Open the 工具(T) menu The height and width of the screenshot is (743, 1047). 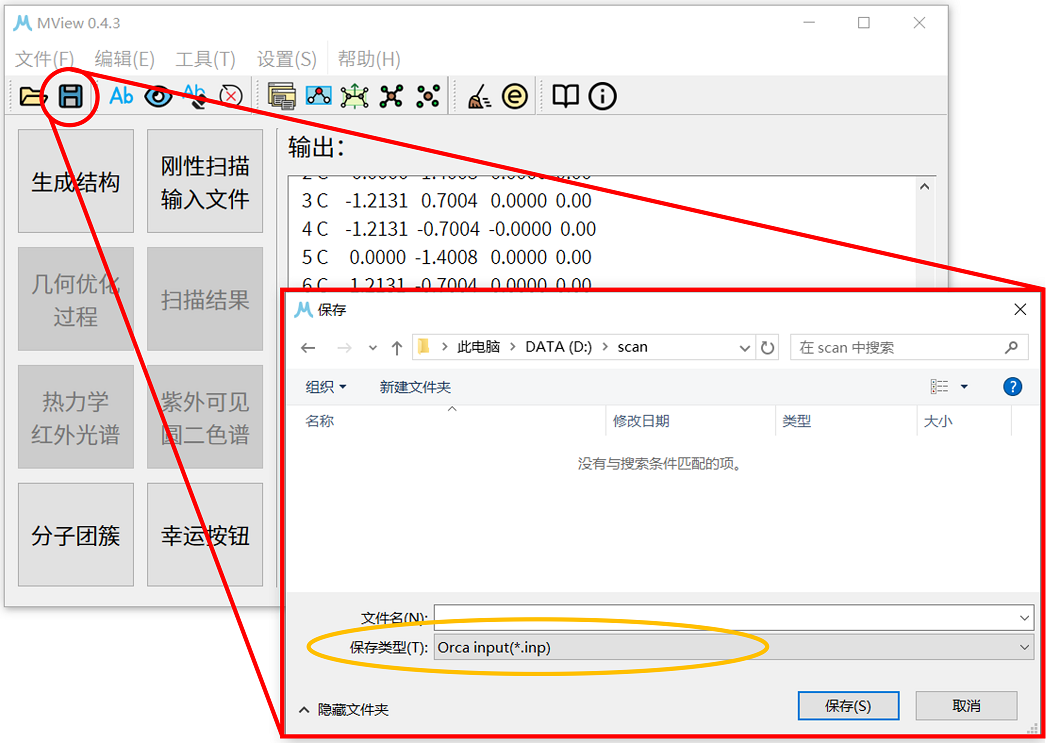pyautogui.click(x=204, y=58)
